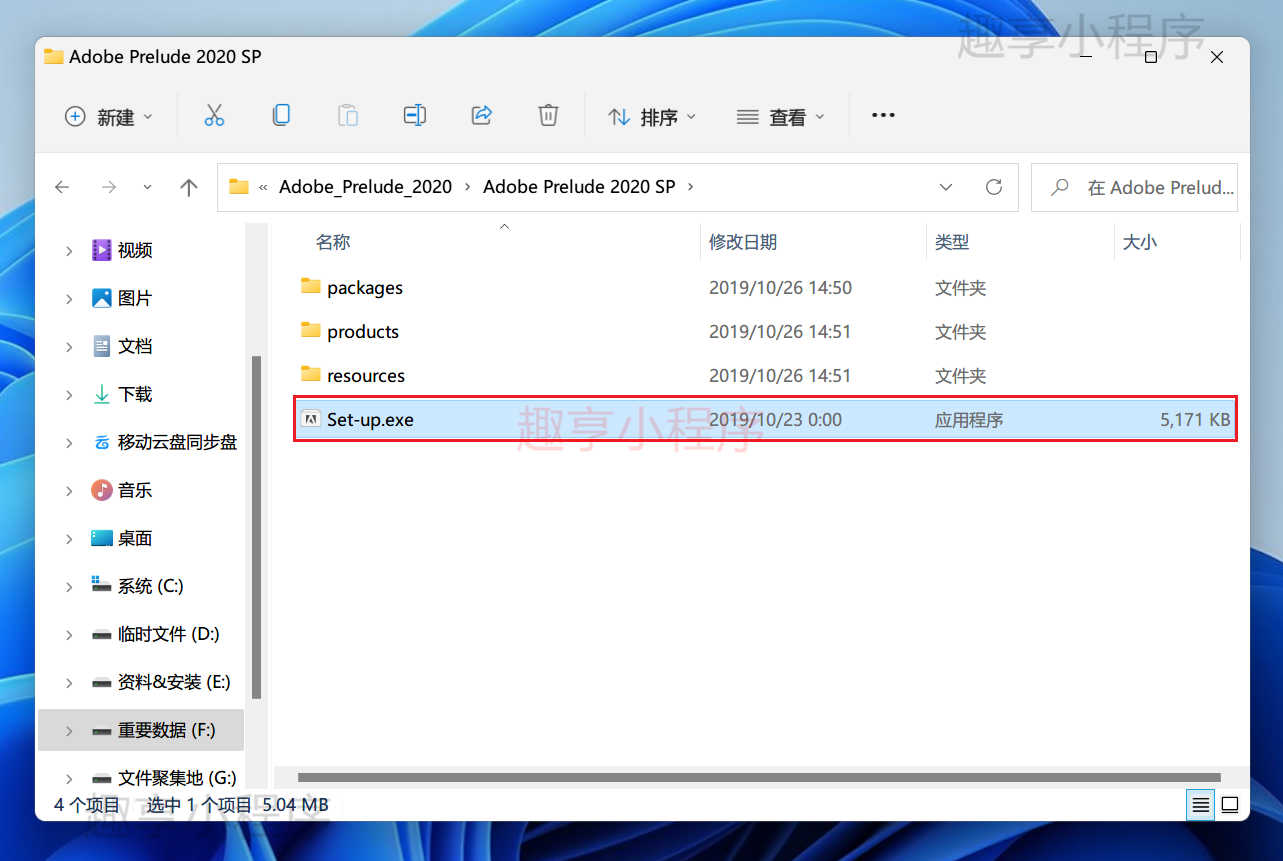Click the 音乐 music icon in sidebar
The height and width of the screenshot is (861, 1283).
[x=101, y=490]
